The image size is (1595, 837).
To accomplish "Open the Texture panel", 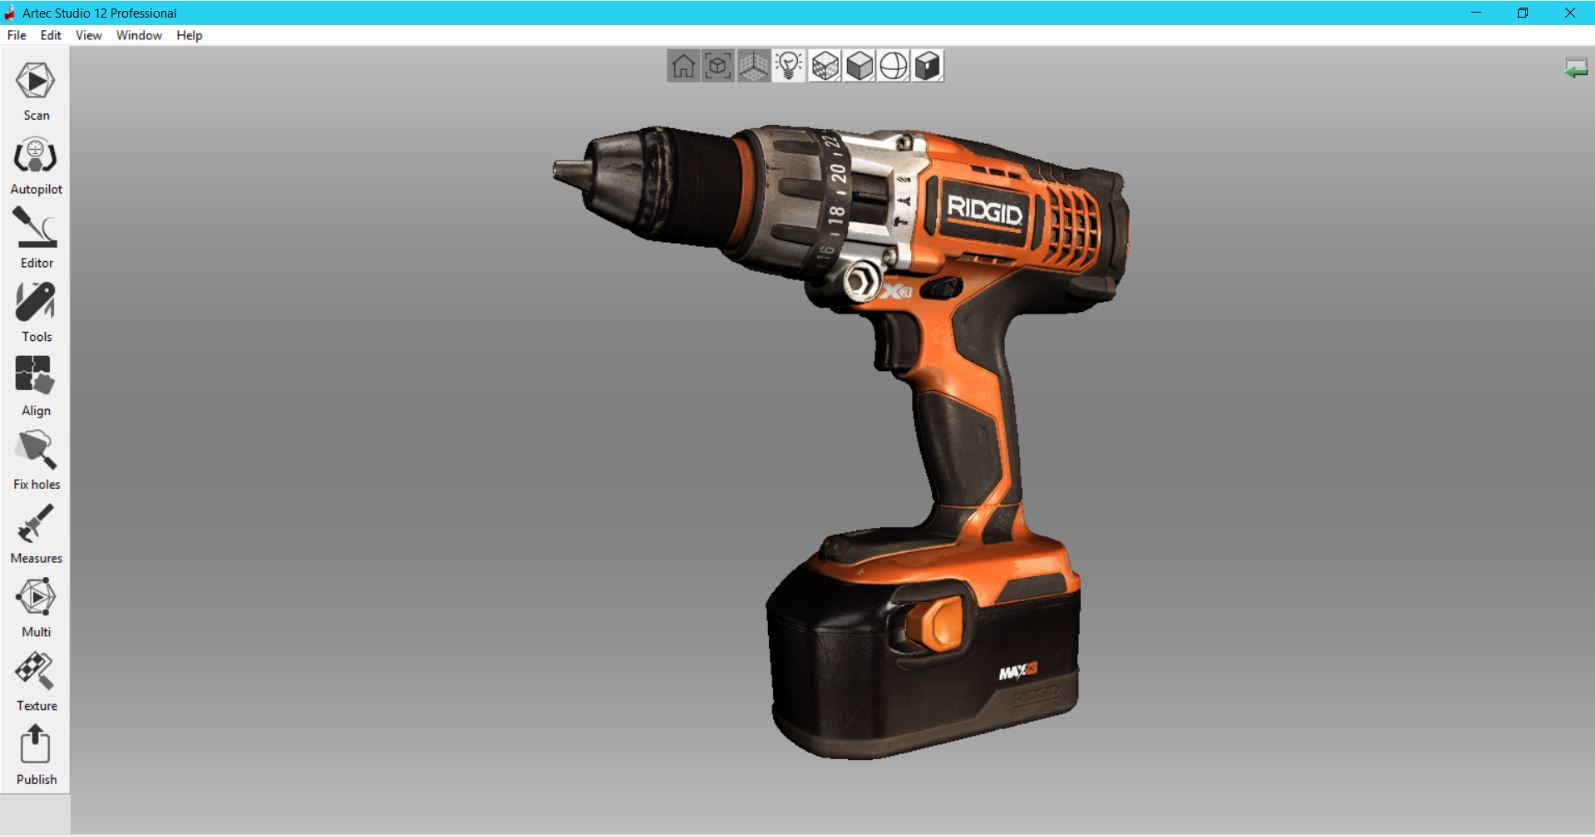I will [x=36, y=682].
